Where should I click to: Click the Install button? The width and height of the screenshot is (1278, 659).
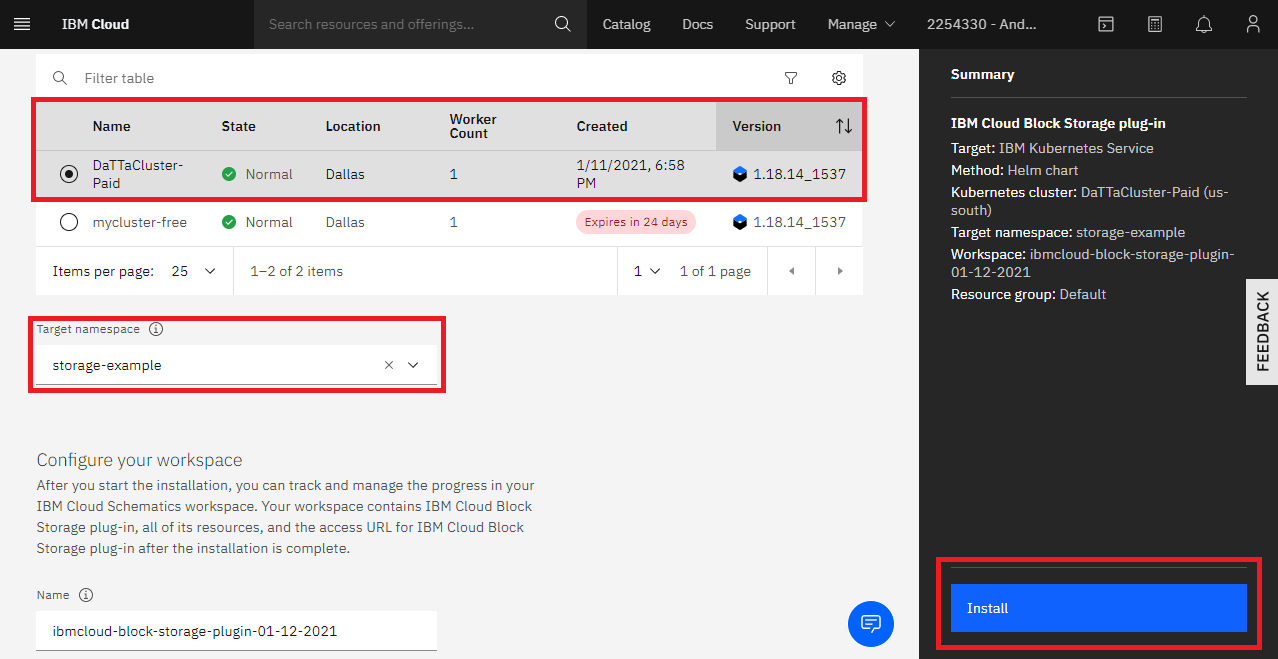[1098, 608]
